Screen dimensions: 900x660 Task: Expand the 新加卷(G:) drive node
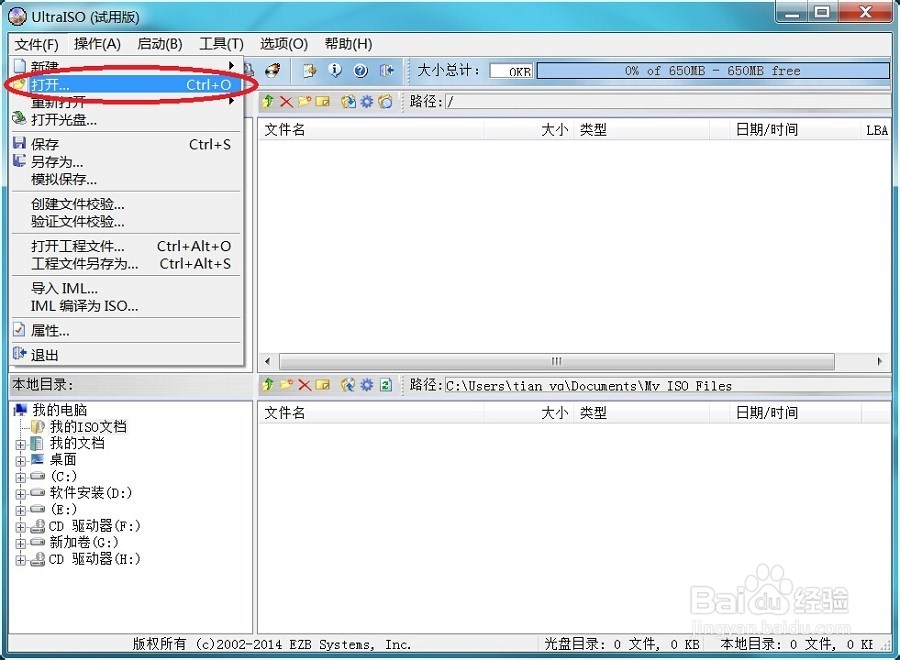(x=21, y=543)
